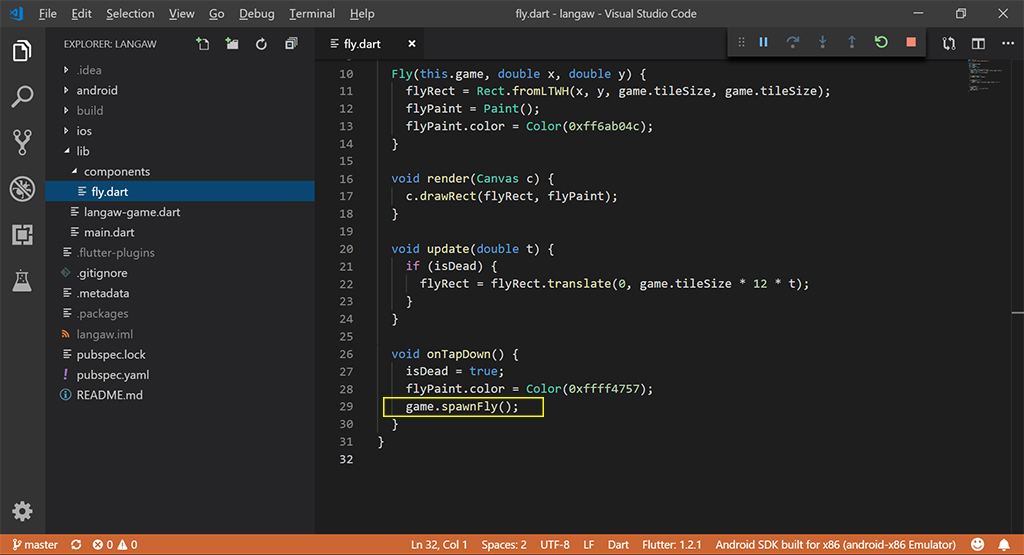
Task: Toggle split editor layout
Action: coord(978,44)
